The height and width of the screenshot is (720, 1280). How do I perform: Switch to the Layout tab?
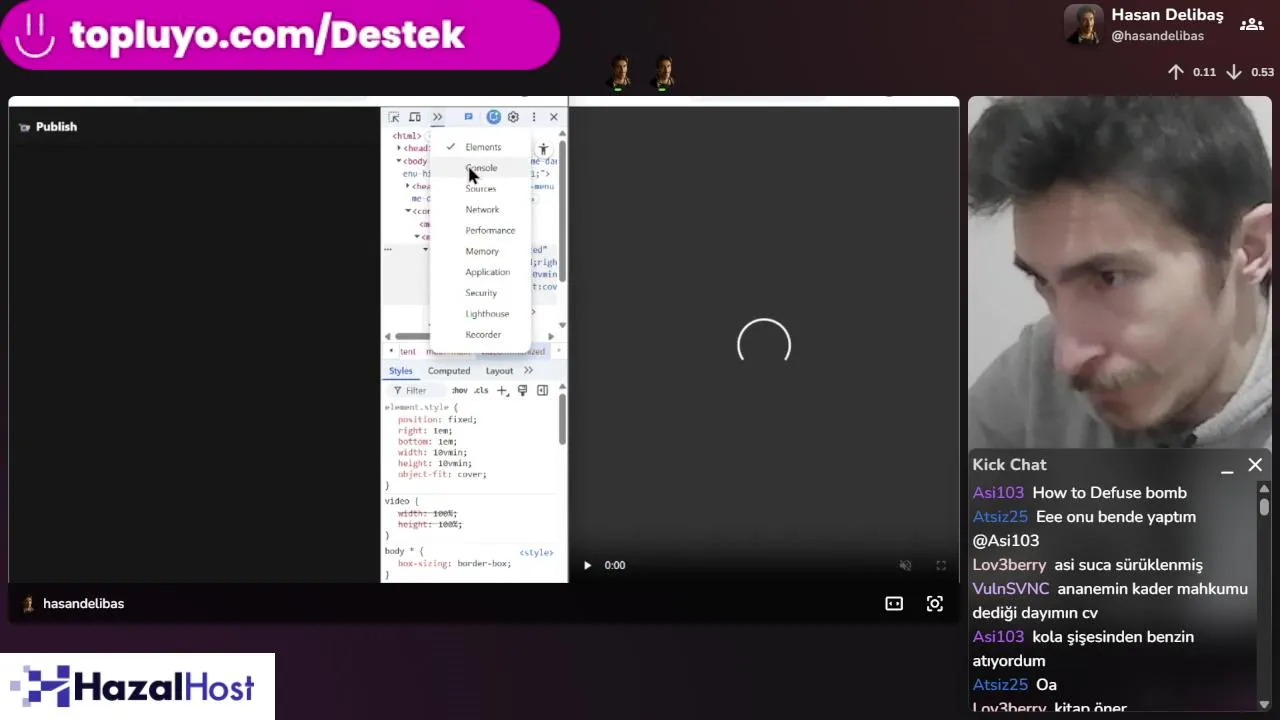point(499,371)
